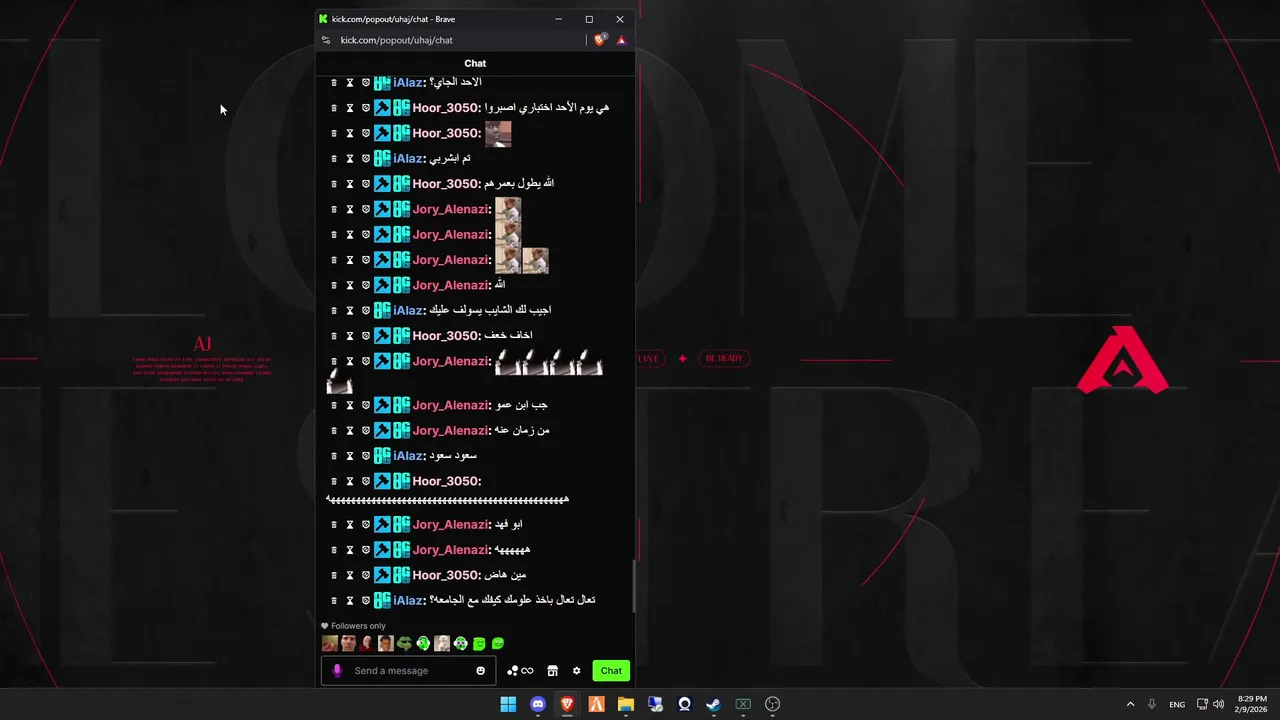This screenshot has width=1280, height=720.
Task: Click the purple microphone icon
Action: coord(337,671)
